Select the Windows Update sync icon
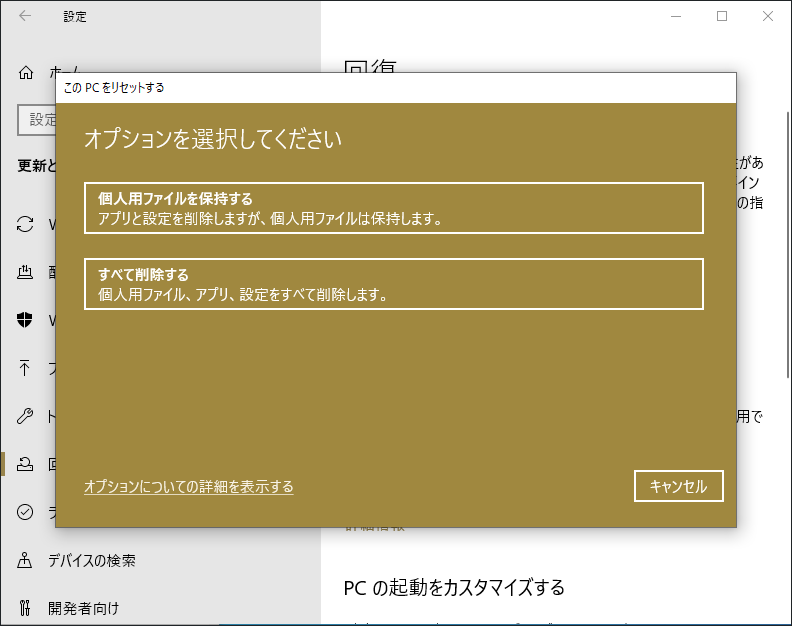This screenshot has width=792, height=626. pos(25,224)
